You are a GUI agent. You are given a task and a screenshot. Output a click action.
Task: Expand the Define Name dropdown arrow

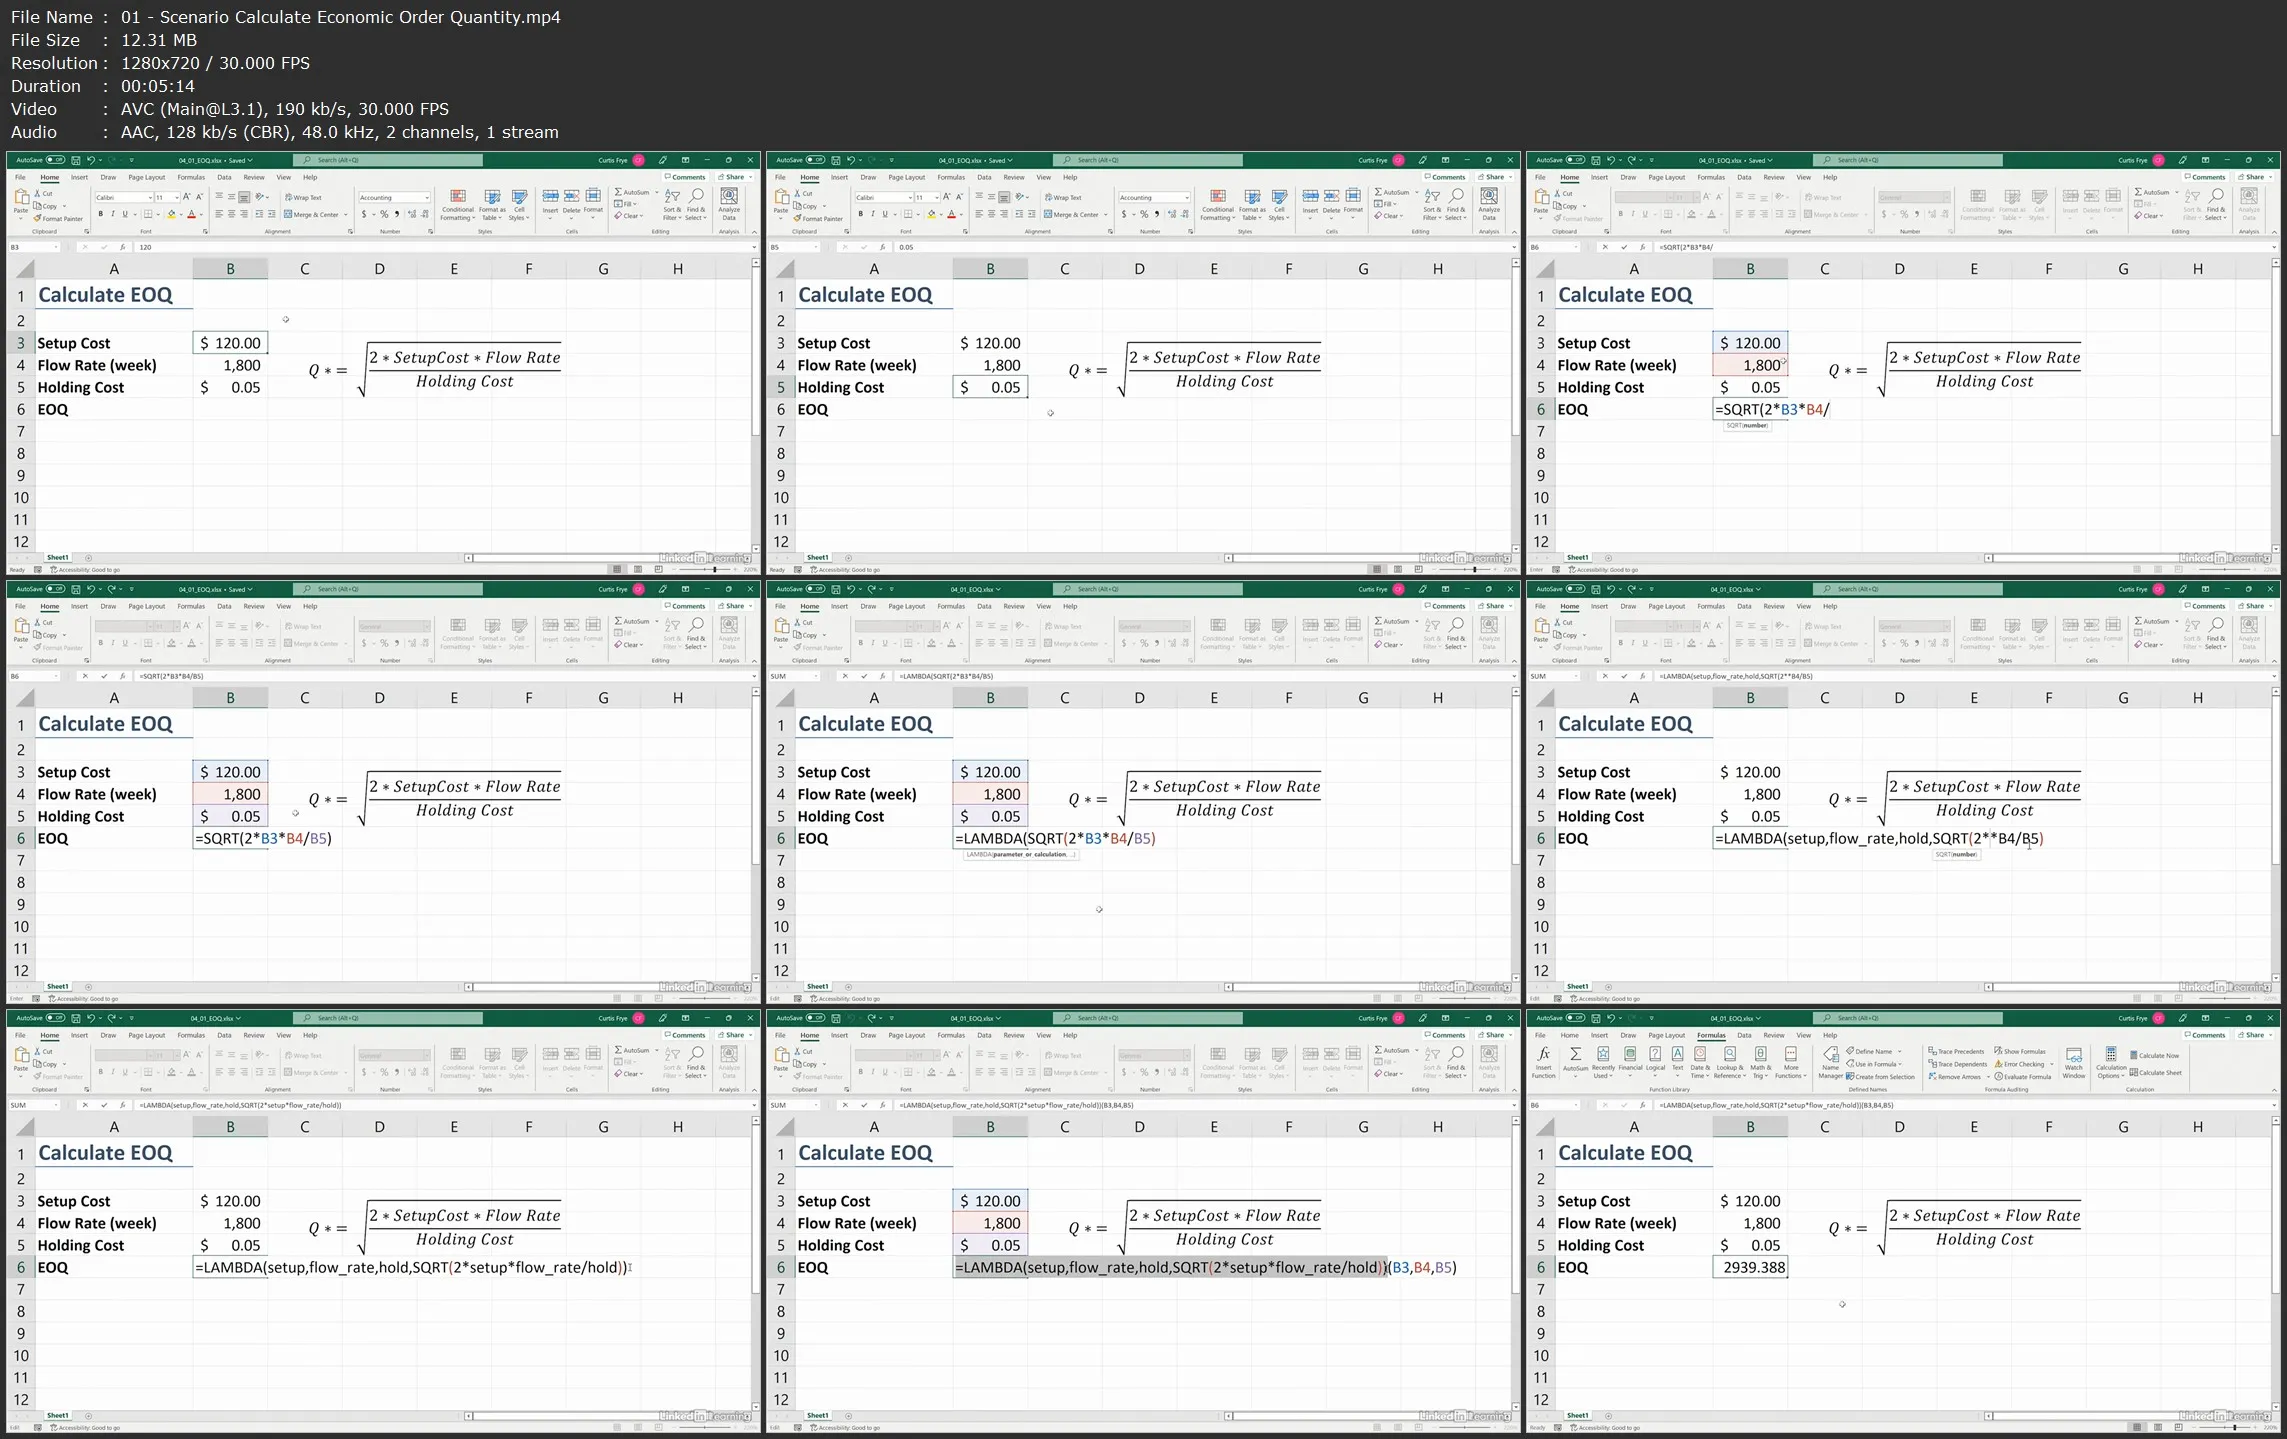tap(1899, 1051)
